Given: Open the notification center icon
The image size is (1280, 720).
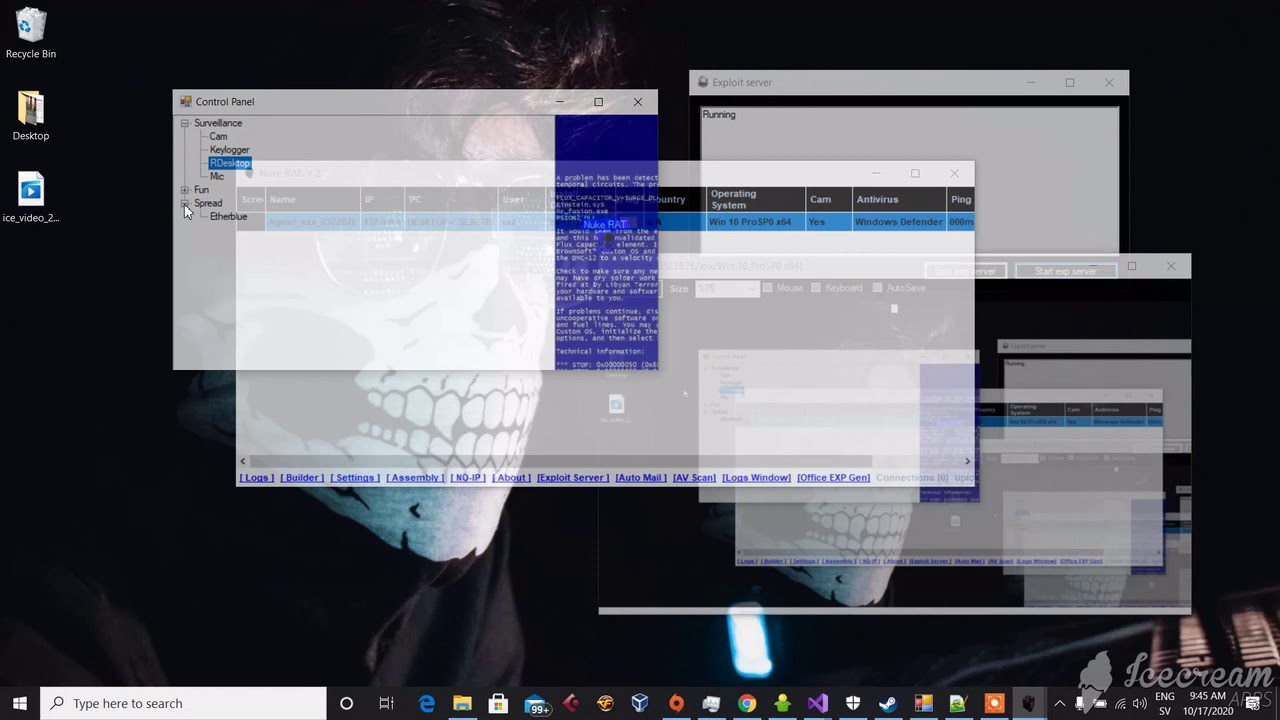Looking at the screenshot, I should click(1253, 703).
